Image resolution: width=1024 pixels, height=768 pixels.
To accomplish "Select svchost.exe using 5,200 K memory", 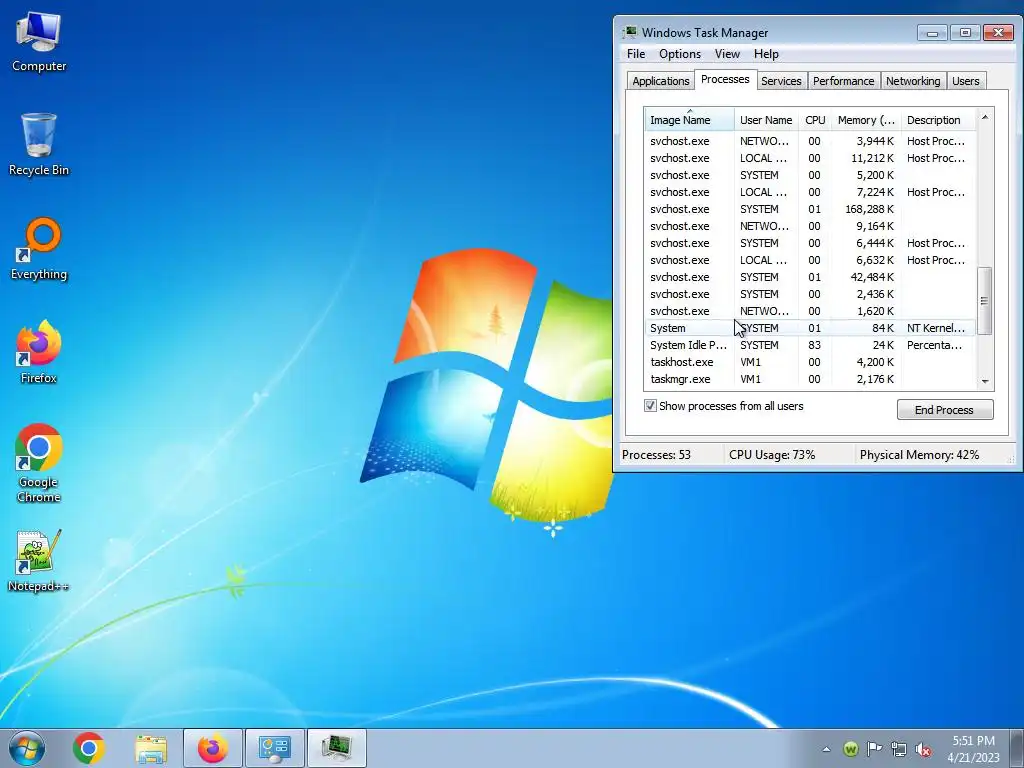I will click(810, 175).
